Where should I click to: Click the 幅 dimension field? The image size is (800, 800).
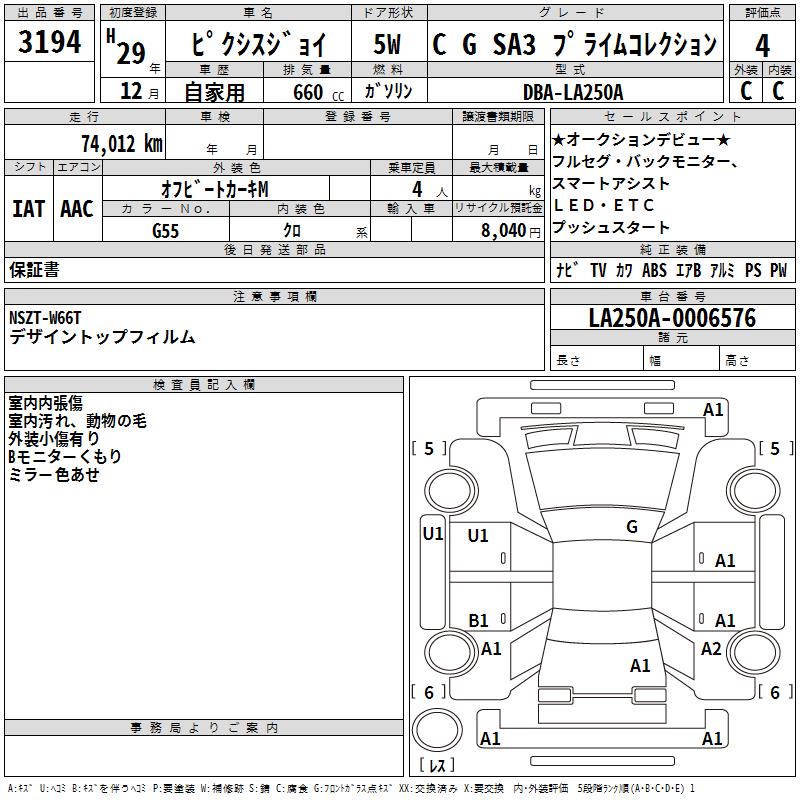point(681,360)
